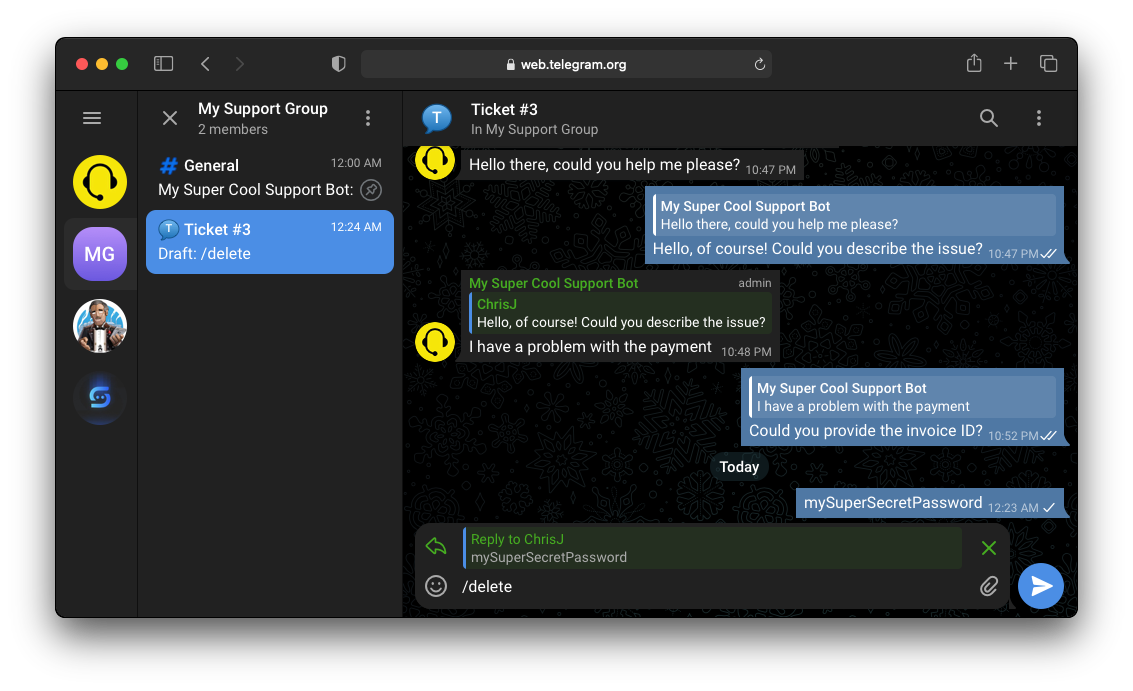
Task: Select the yellow headset support bot chat
Action: tap(100, 182)
